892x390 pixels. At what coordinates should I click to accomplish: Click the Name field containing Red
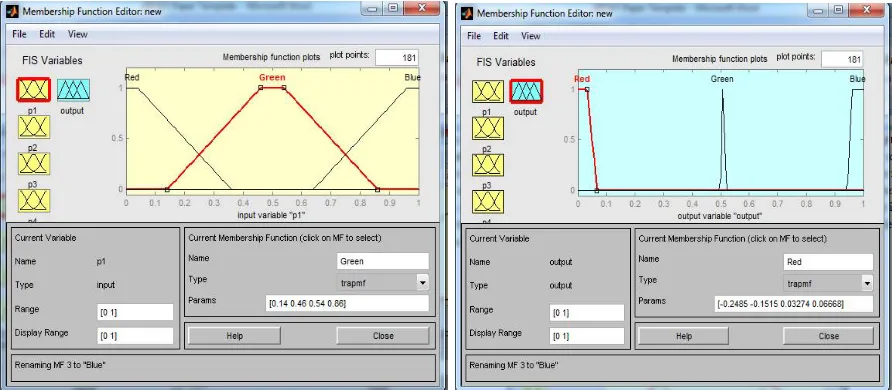point(828,262)
